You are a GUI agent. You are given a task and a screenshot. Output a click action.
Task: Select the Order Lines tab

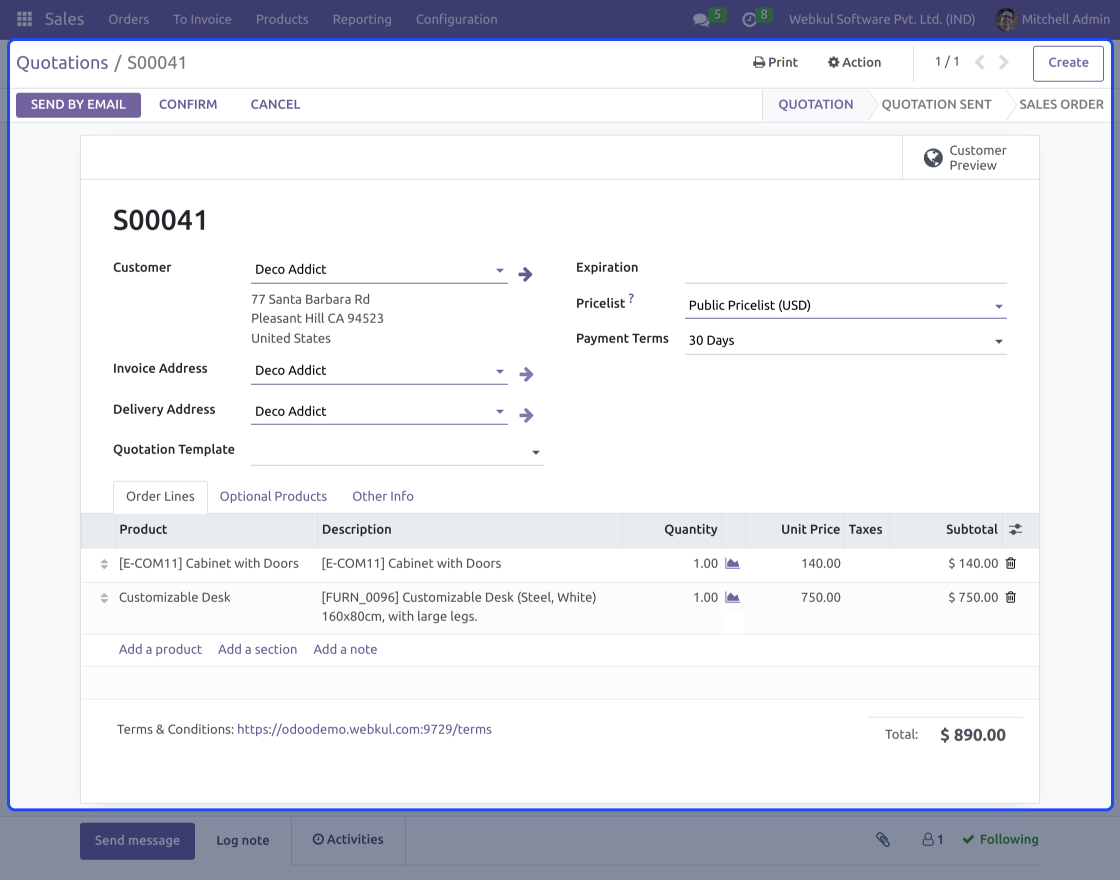[x=160, y=496]
